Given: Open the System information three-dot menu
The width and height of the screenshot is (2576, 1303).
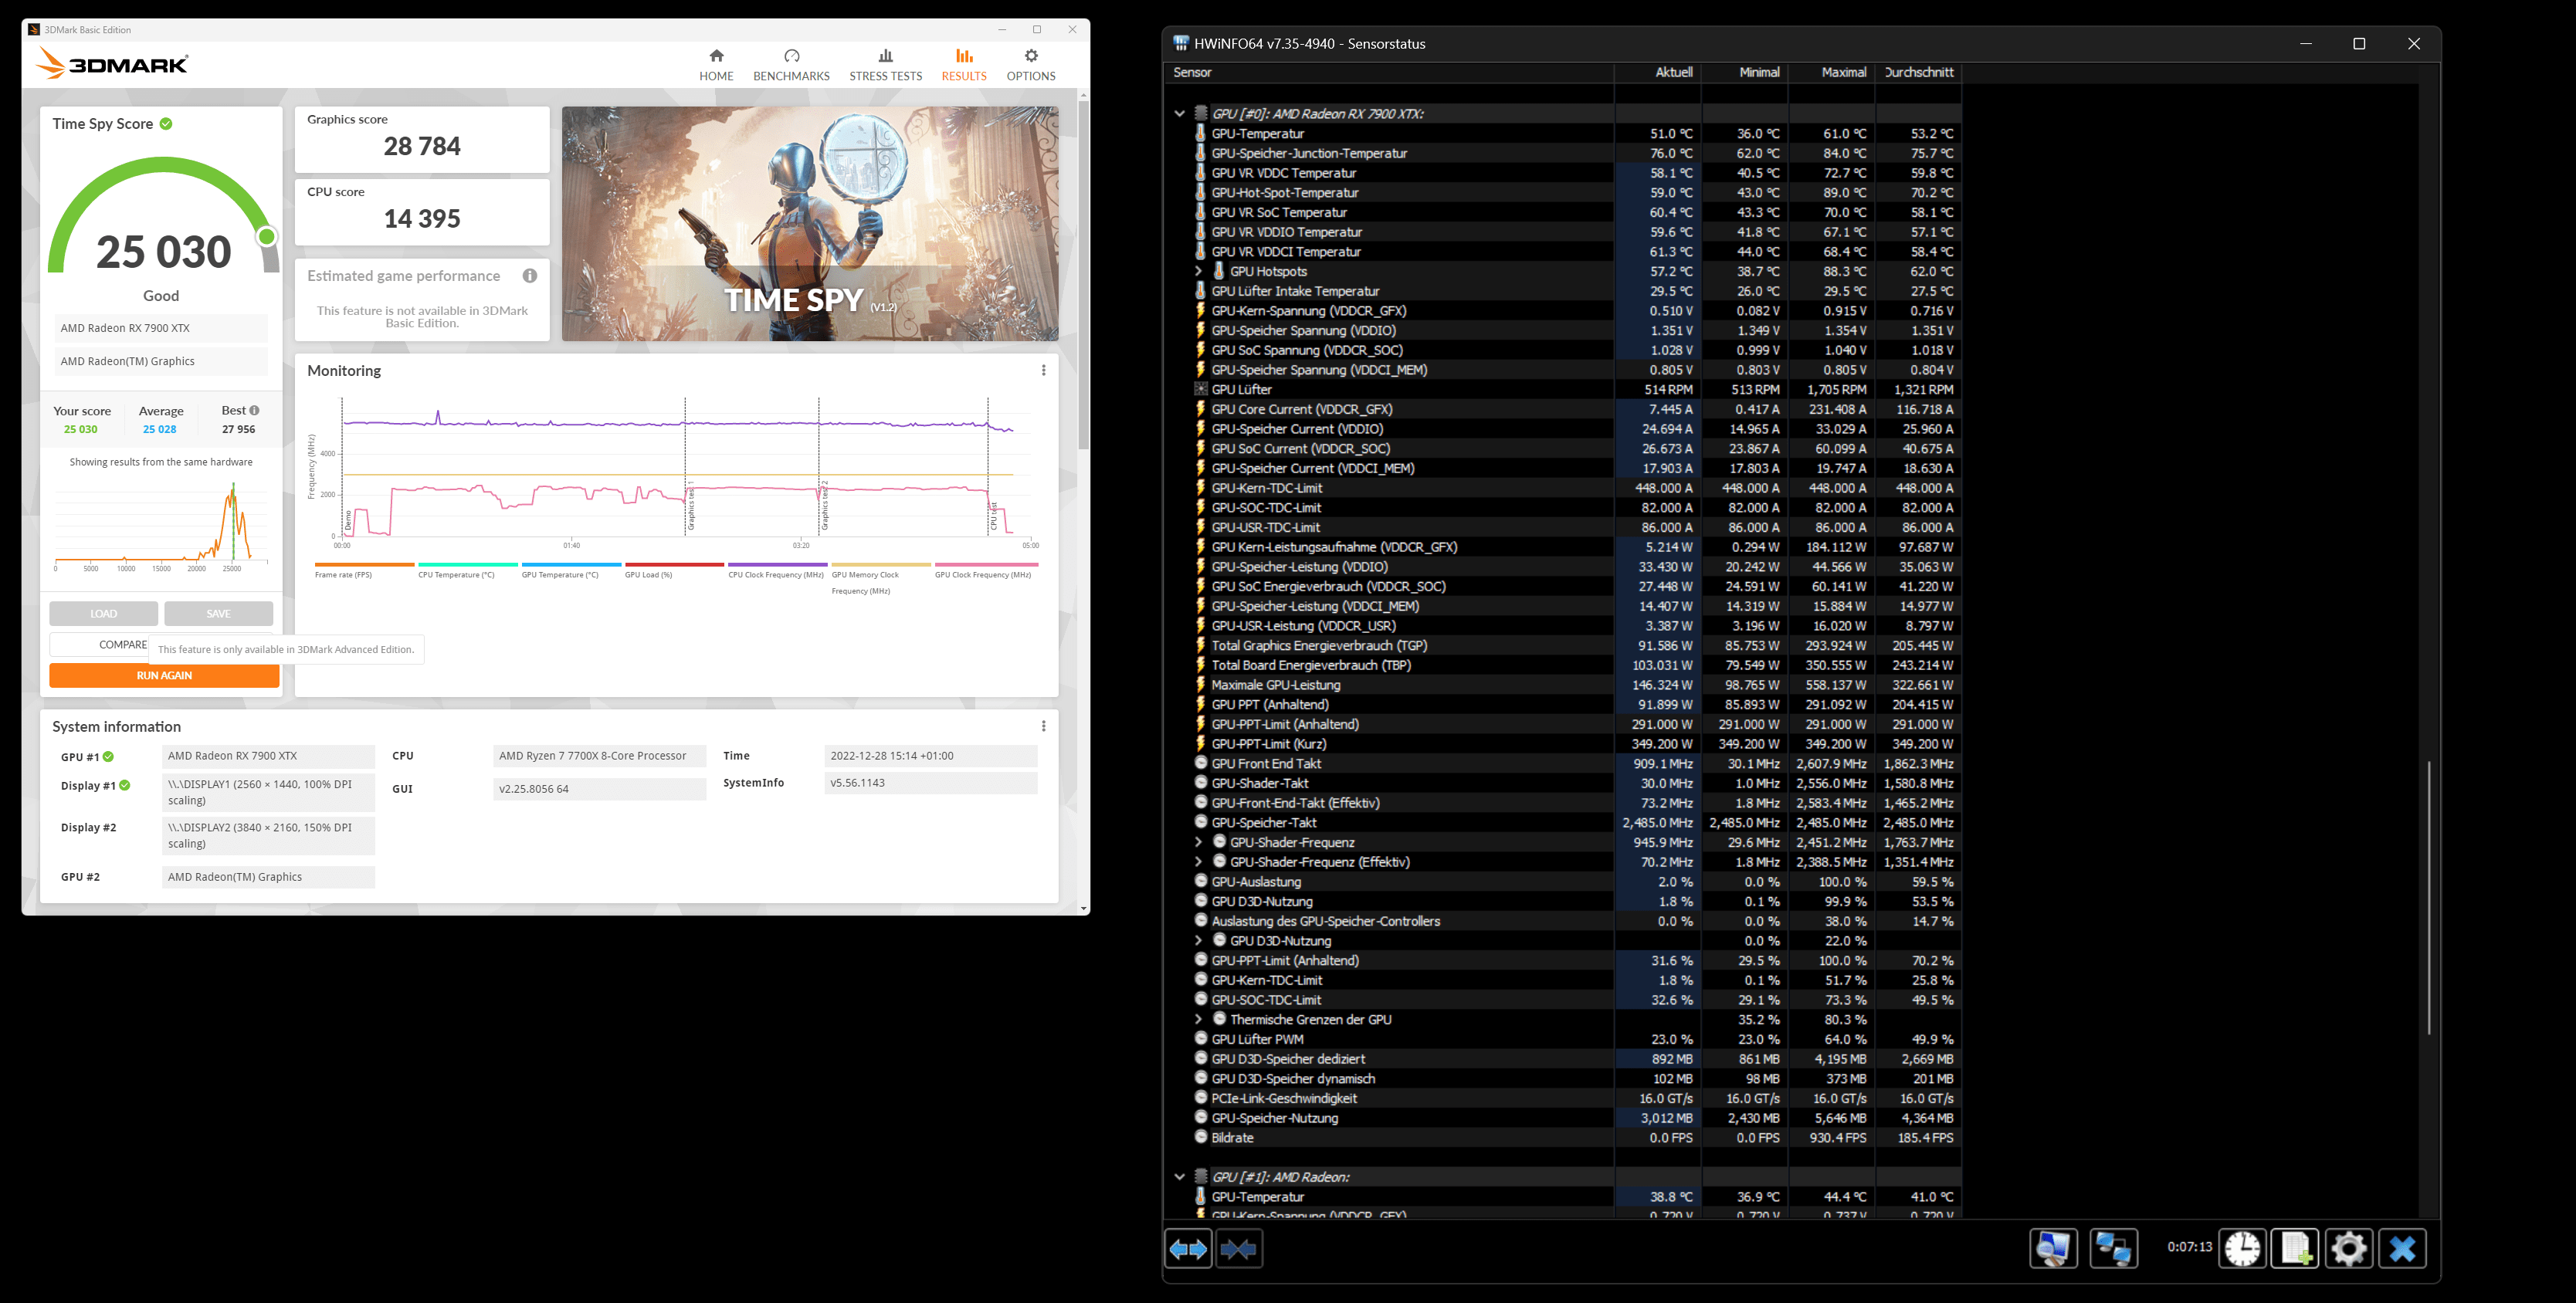Looking at the screenshot, I should (x=1043, y=726).
